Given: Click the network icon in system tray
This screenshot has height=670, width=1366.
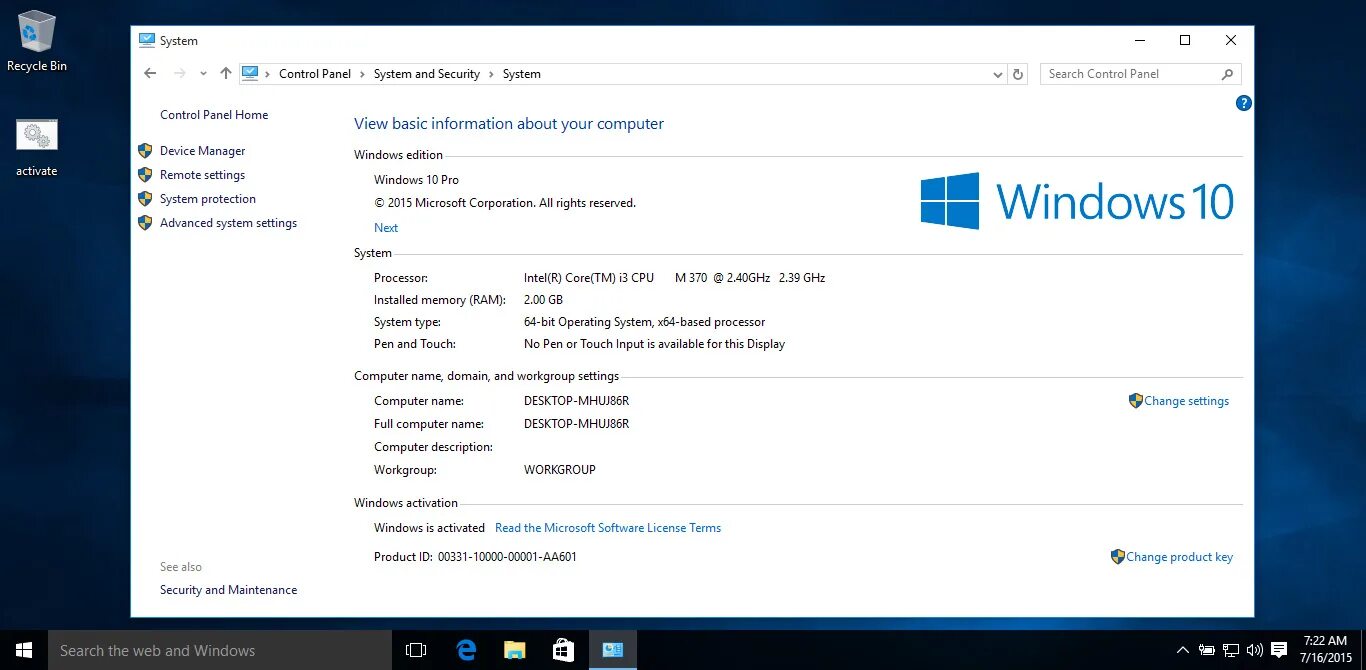Looking at the screenshot, I should [1231, 650].
